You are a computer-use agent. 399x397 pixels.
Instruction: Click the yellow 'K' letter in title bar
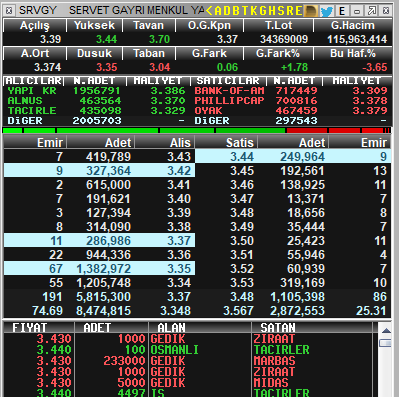[254, 11]
